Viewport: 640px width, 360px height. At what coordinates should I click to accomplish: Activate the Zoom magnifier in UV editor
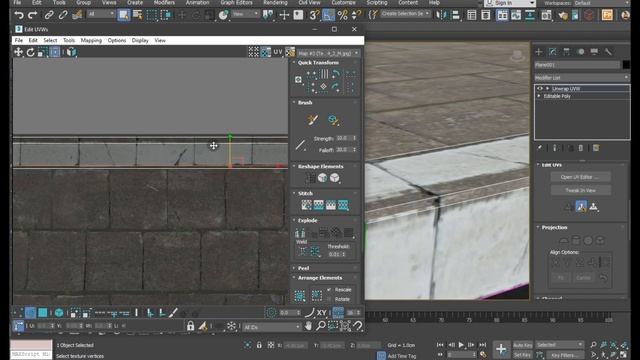[x=321, y=326]
